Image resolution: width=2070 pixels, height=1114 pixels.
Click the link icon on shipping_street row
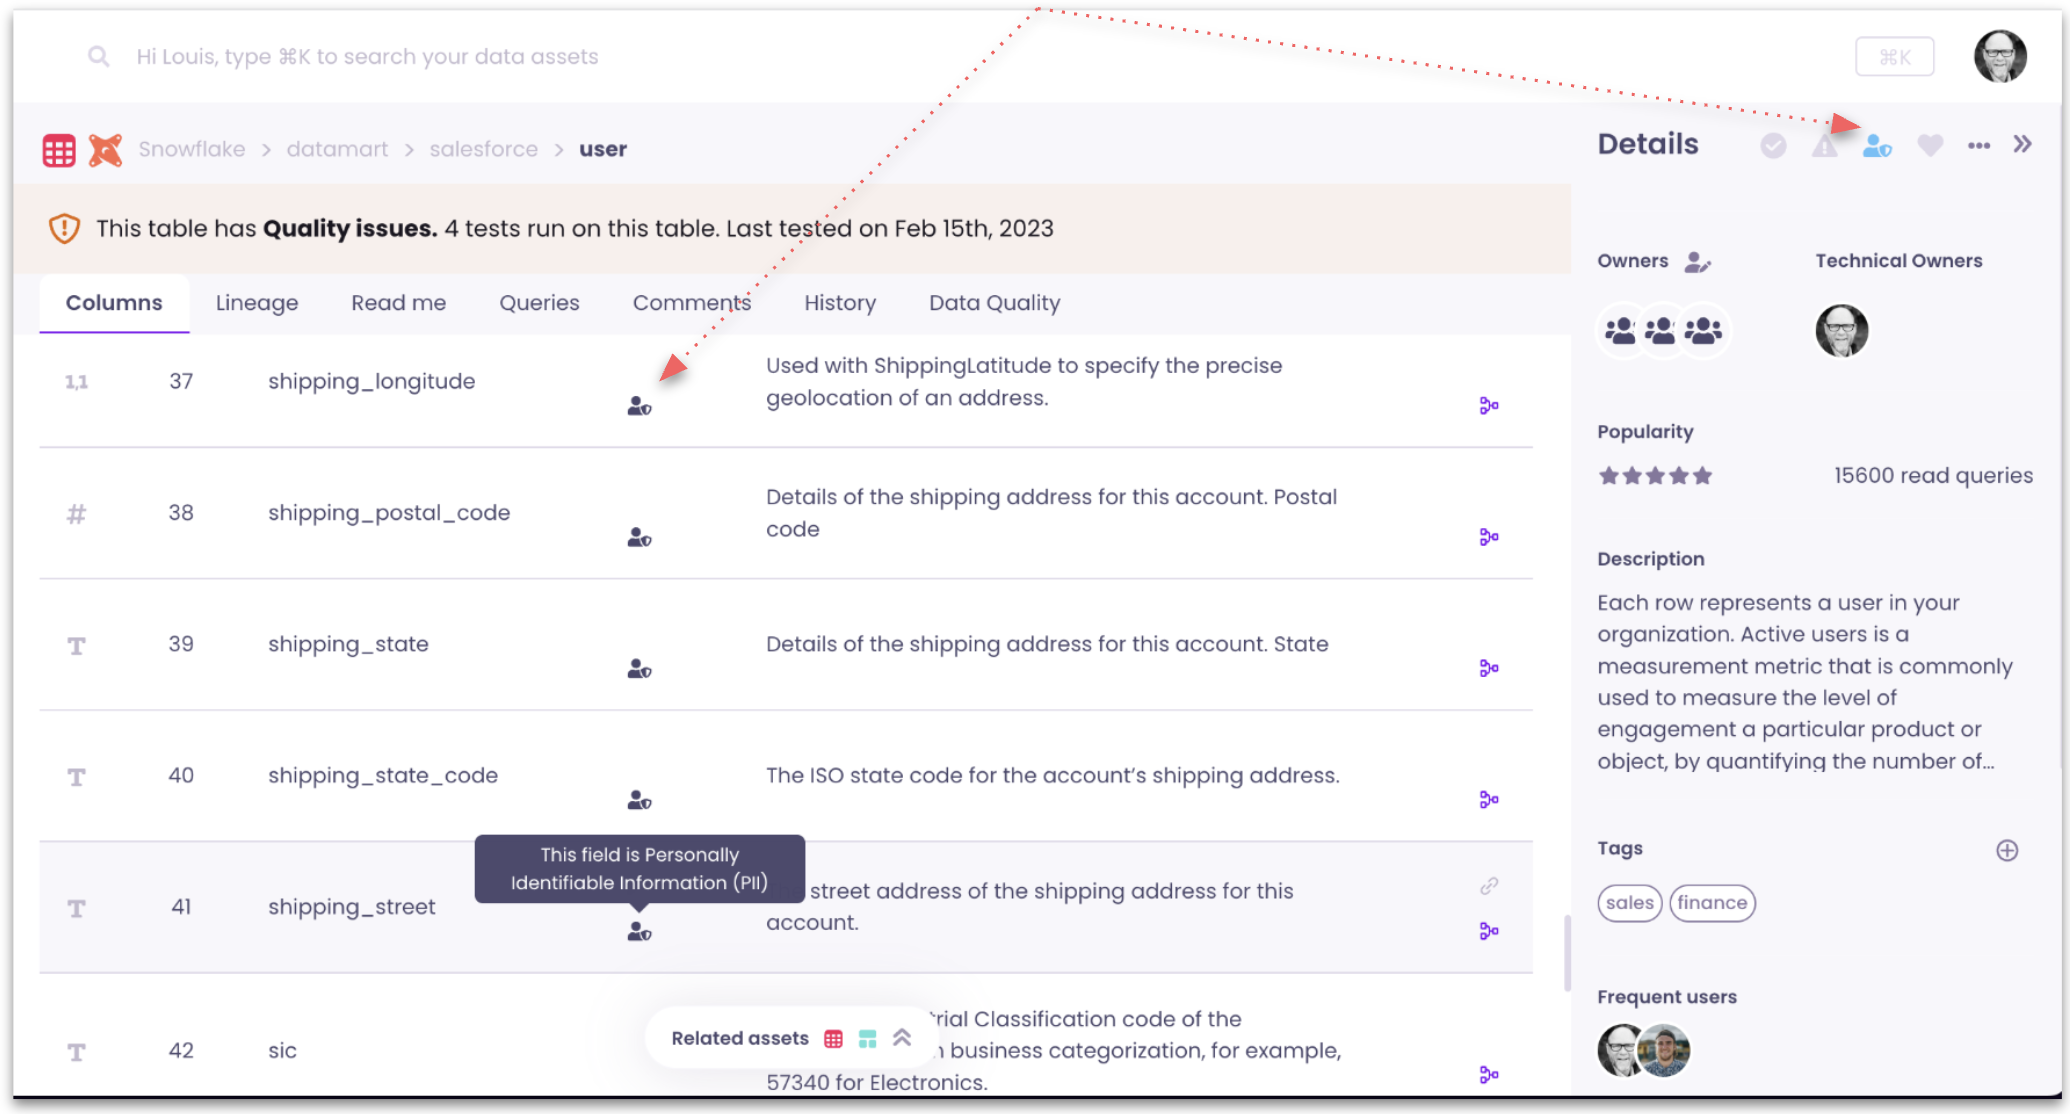click(x=1489, y=886)
